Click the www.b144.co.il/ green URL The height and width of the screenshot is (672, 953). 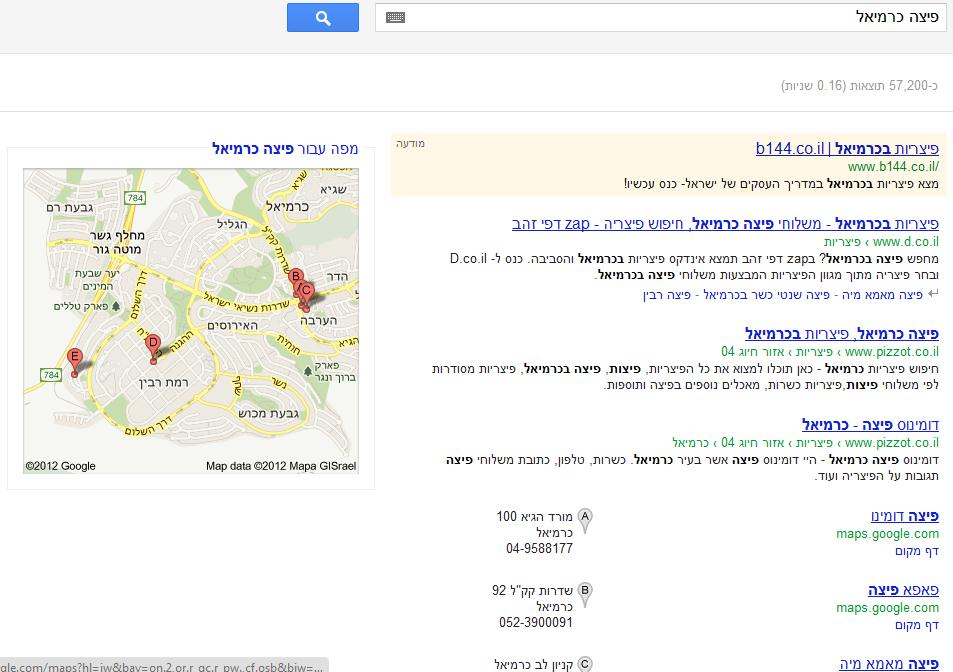click(893, 166)
